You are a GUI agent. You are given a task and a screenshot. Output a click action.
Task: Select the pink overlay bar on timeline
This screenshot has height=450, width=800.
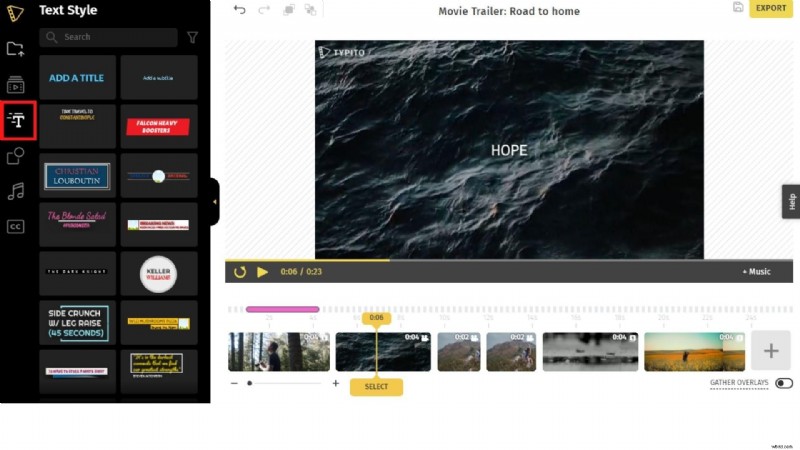point(282,309)
